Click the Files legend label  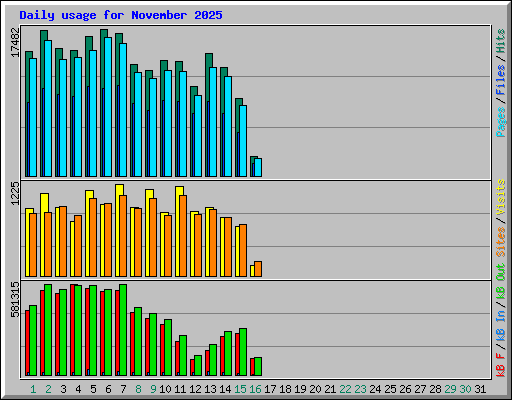[500, 80]
